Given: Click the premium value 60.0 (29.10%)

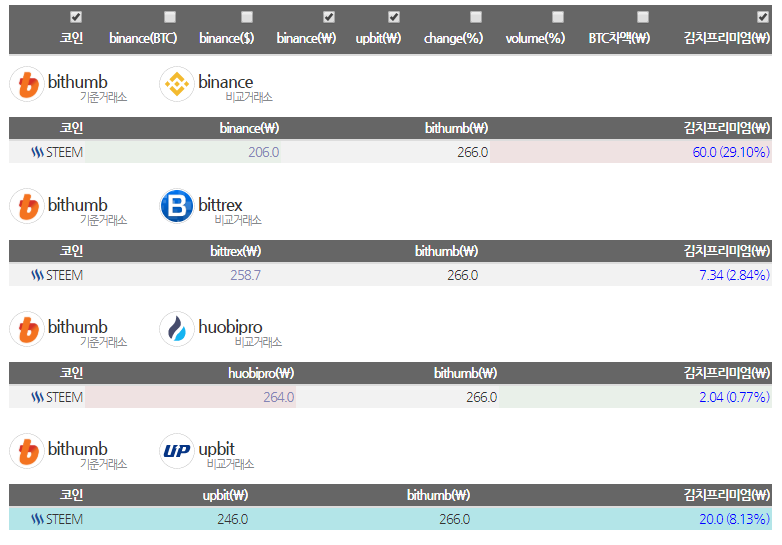Looking at the screenshot, I should point(731,152).
